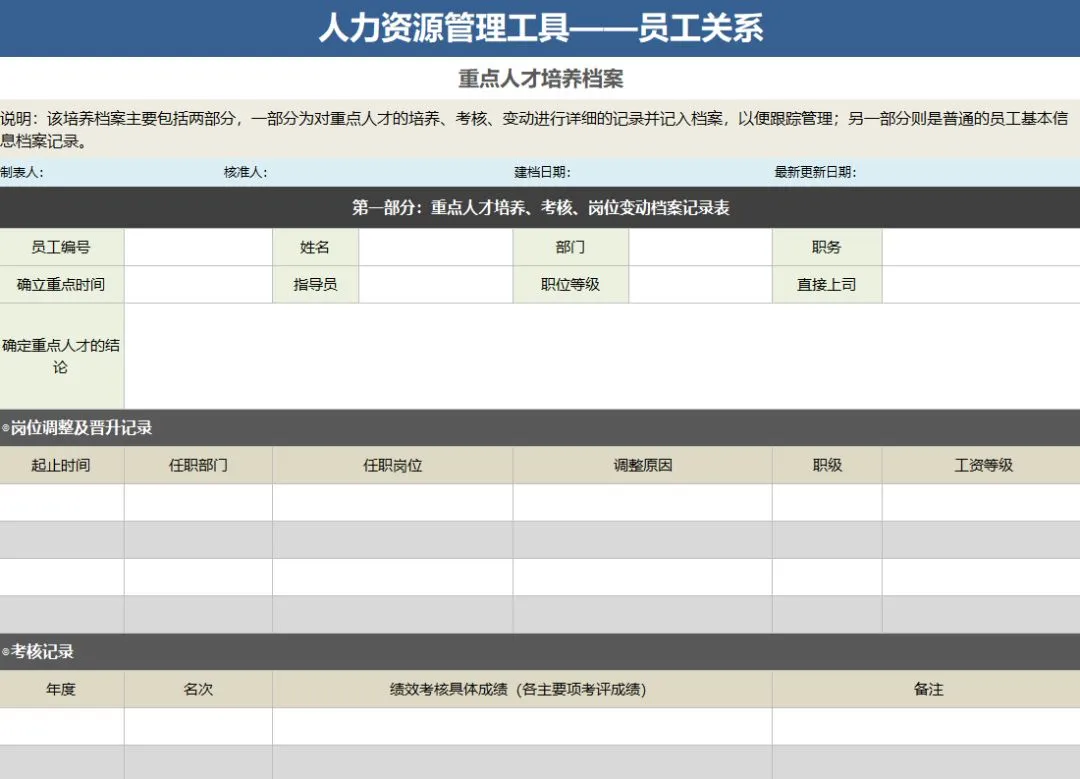Select the 指导员 label cell
Image resolution: width=1080 pixels, height=779 pixels.
click(x=315, y=284)
